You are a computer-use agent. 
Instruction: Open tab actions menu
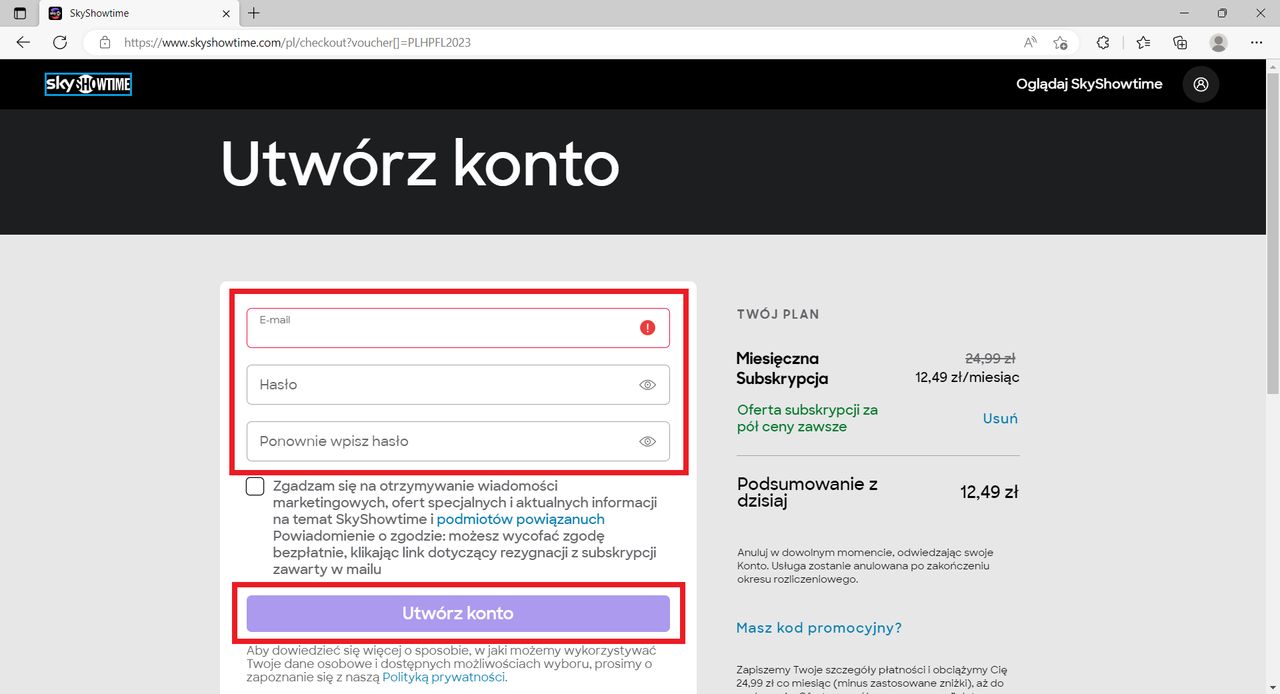coord(19,13)
